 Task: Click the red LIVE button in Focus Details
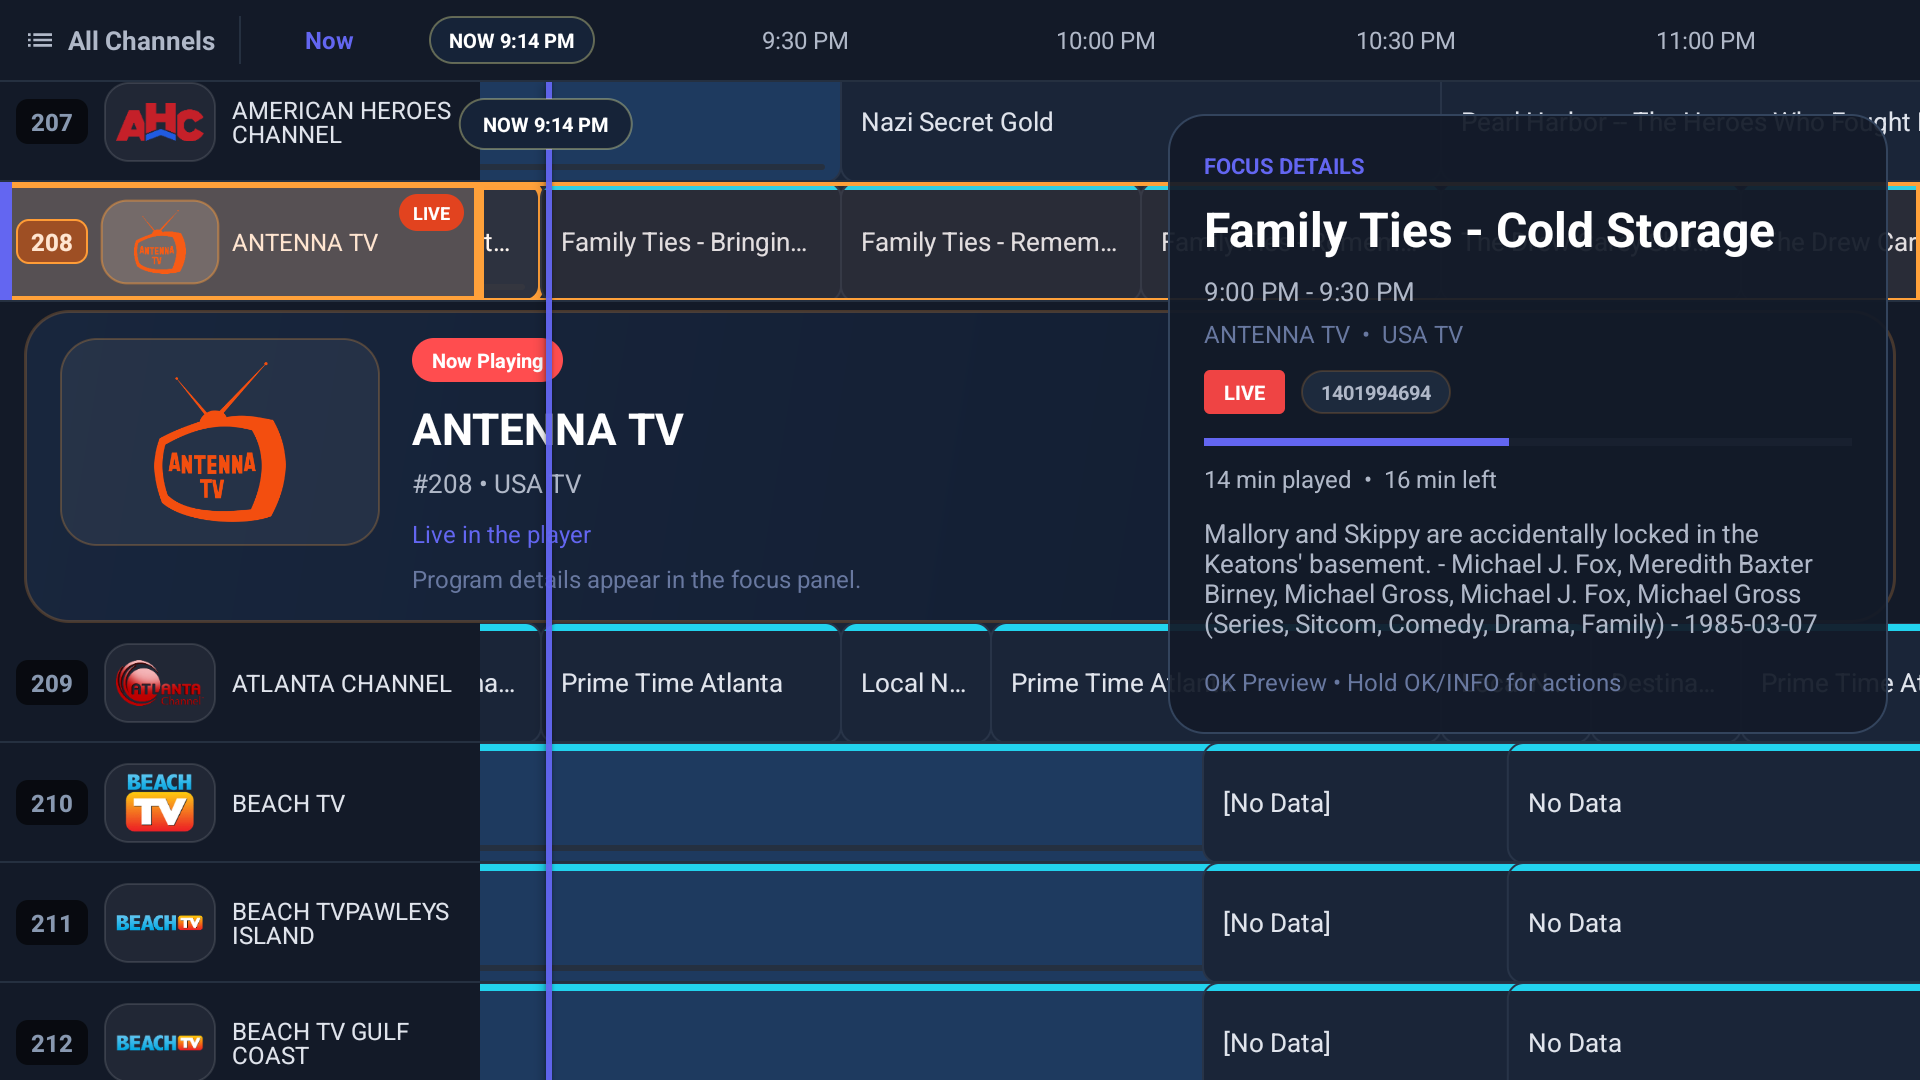[1244, 393]
